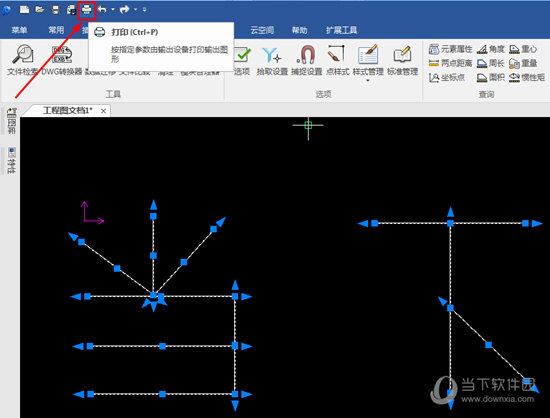Open 捕捉设置 magnet snap settings

[x=307, y=60]
